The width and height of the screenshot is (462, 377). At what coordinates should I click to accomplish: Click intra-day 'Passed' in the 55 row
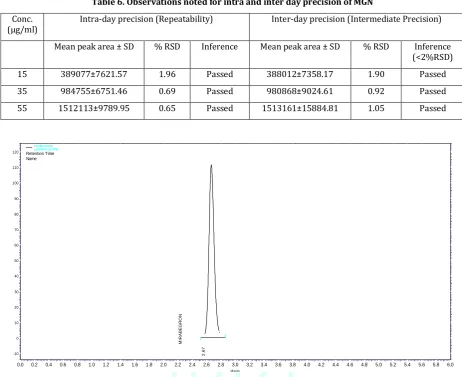220,108
